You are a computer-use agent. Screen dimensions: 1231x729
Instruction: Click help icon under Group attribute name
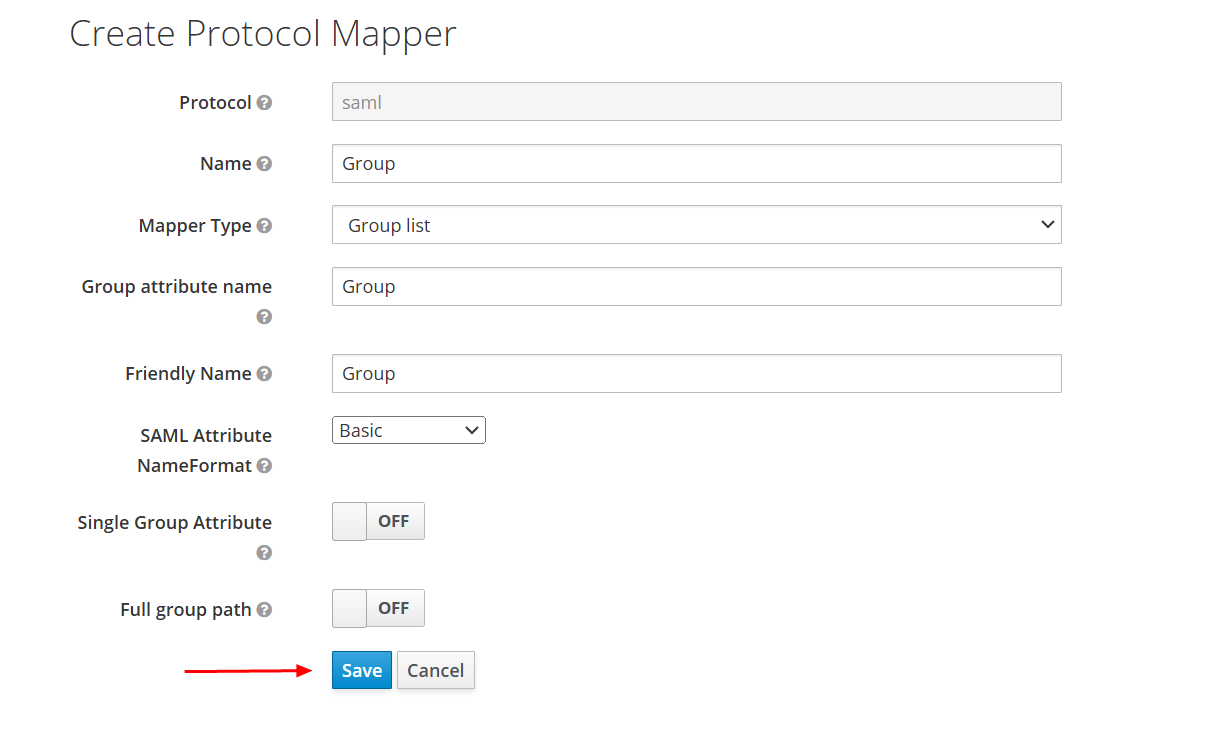(x=264, y=317)
